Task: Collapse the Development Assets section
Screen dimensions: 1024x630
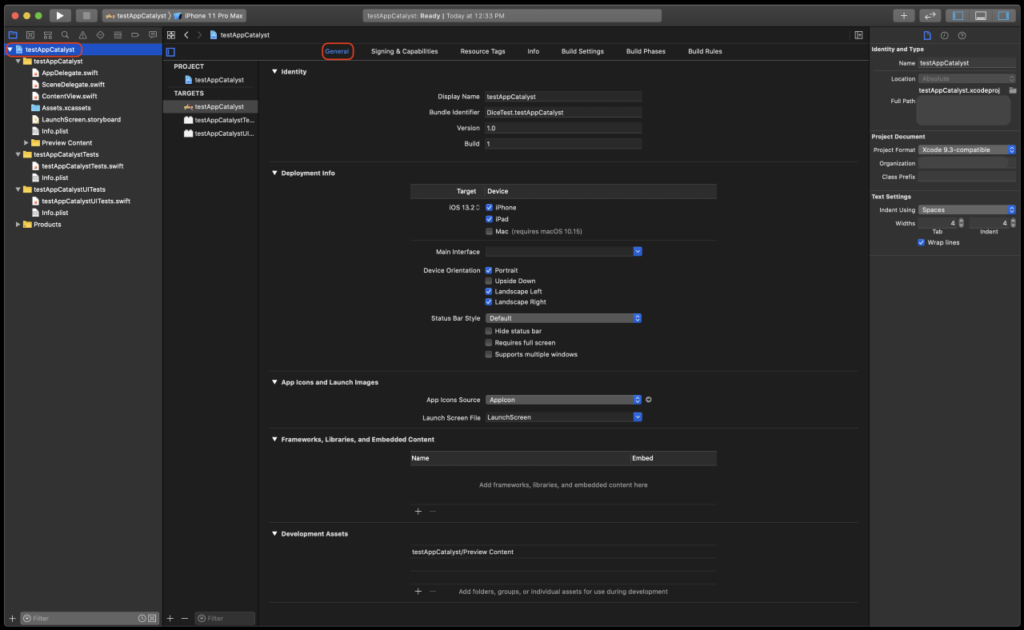Action: tap(274, 533)
